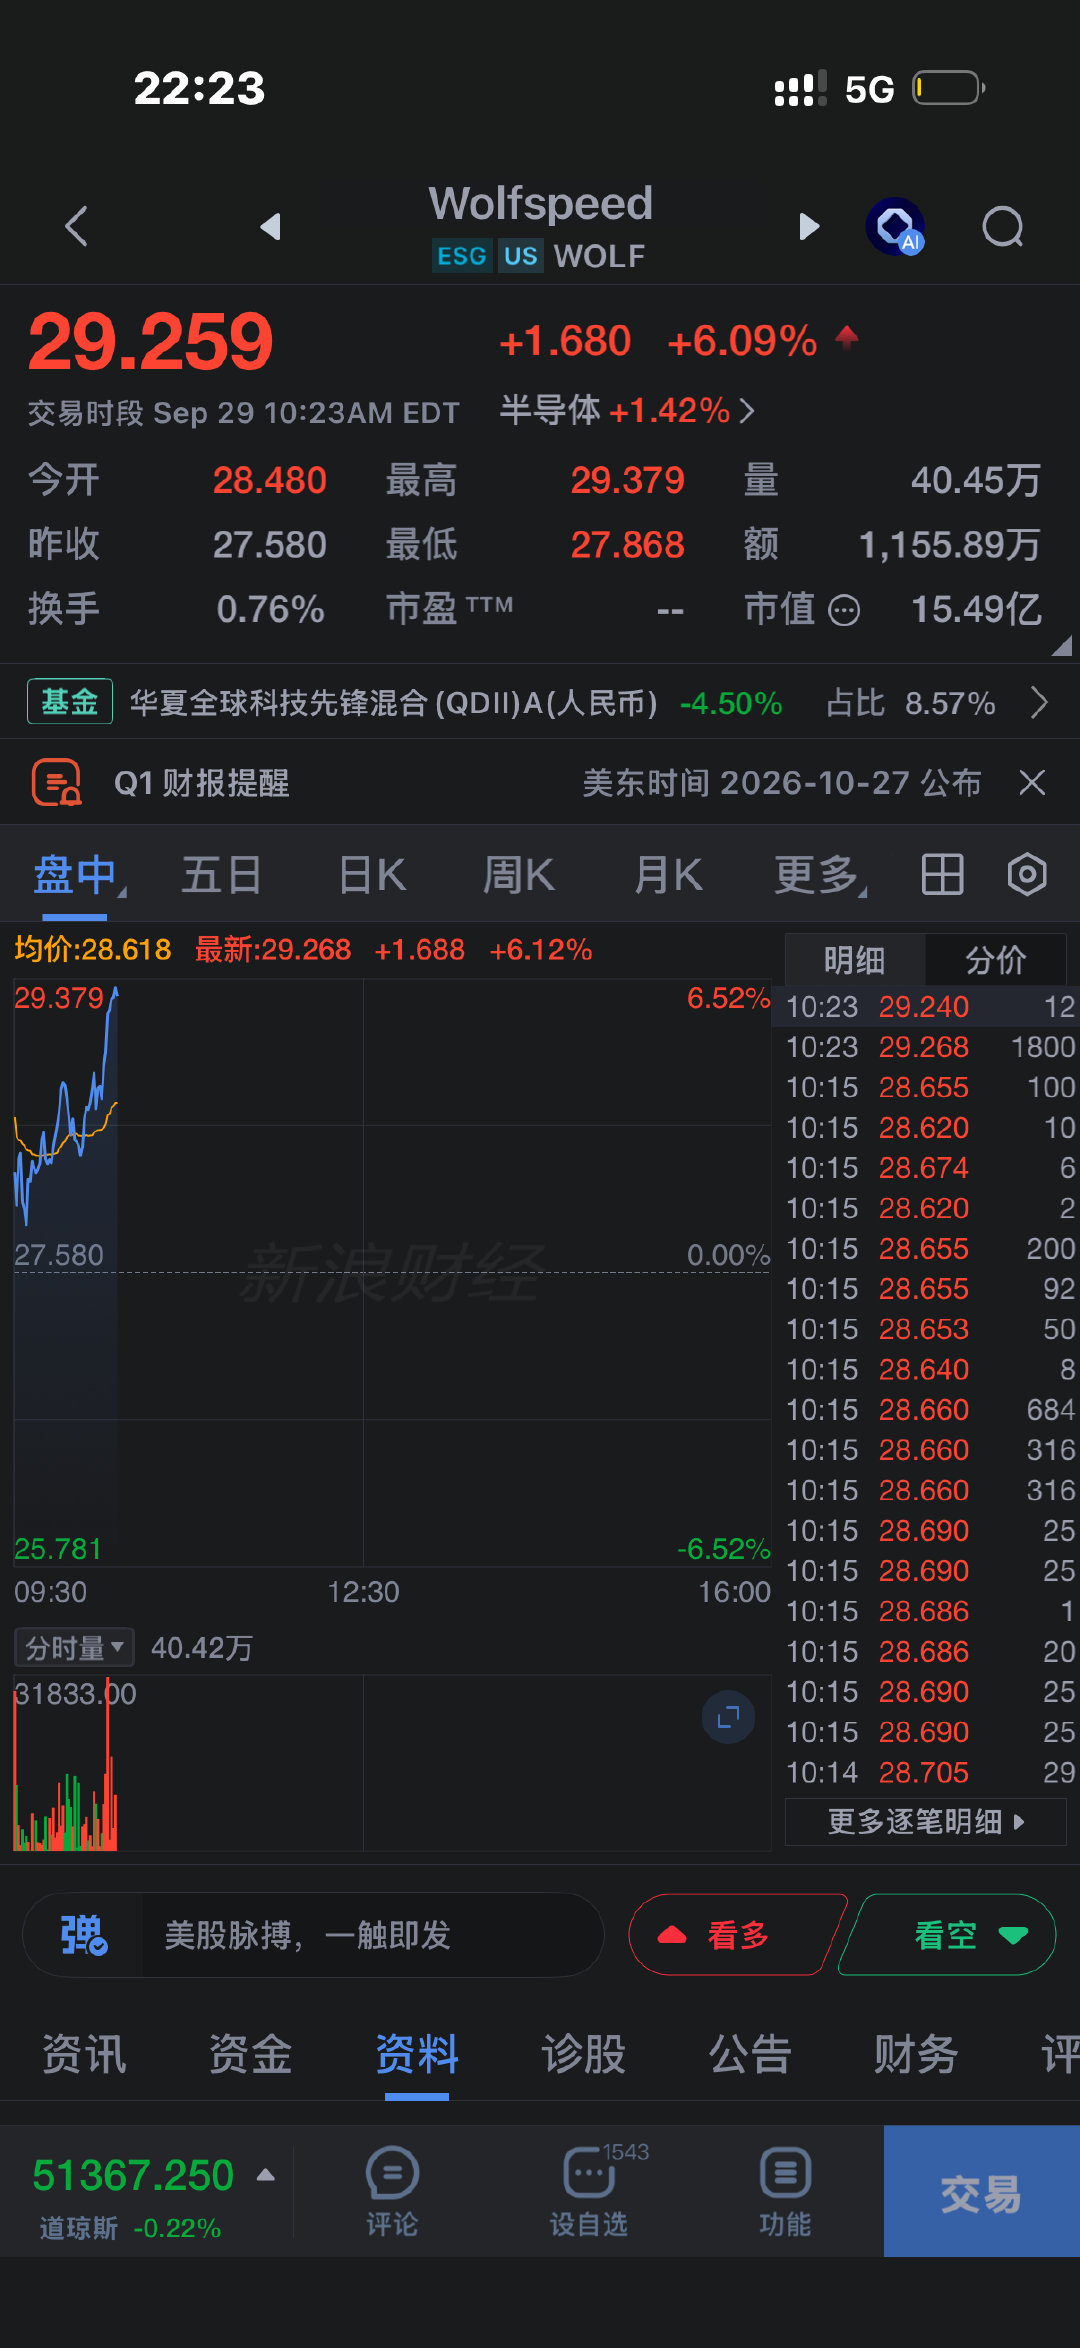Open the 基金 fund holding row arrow
The image size is (1080, 2348).
tap(1039, 703)
